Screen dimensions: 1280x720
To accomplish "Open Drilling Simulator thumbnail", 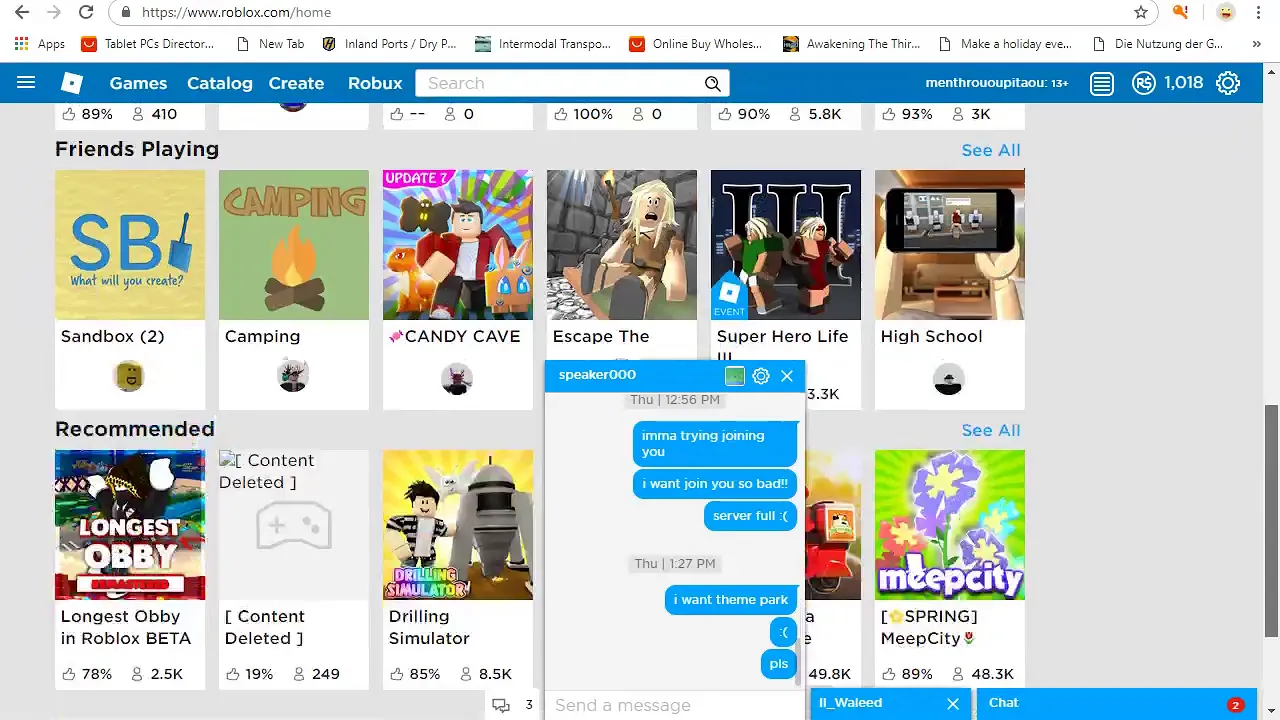I will [458, 525].
